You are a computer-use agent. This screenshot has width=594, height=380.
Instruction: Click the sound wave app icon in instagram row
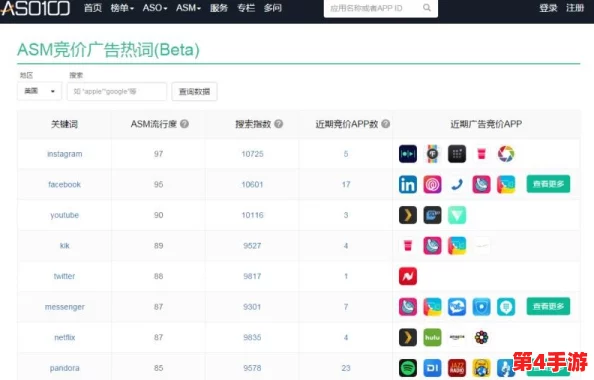coord(408,154)
